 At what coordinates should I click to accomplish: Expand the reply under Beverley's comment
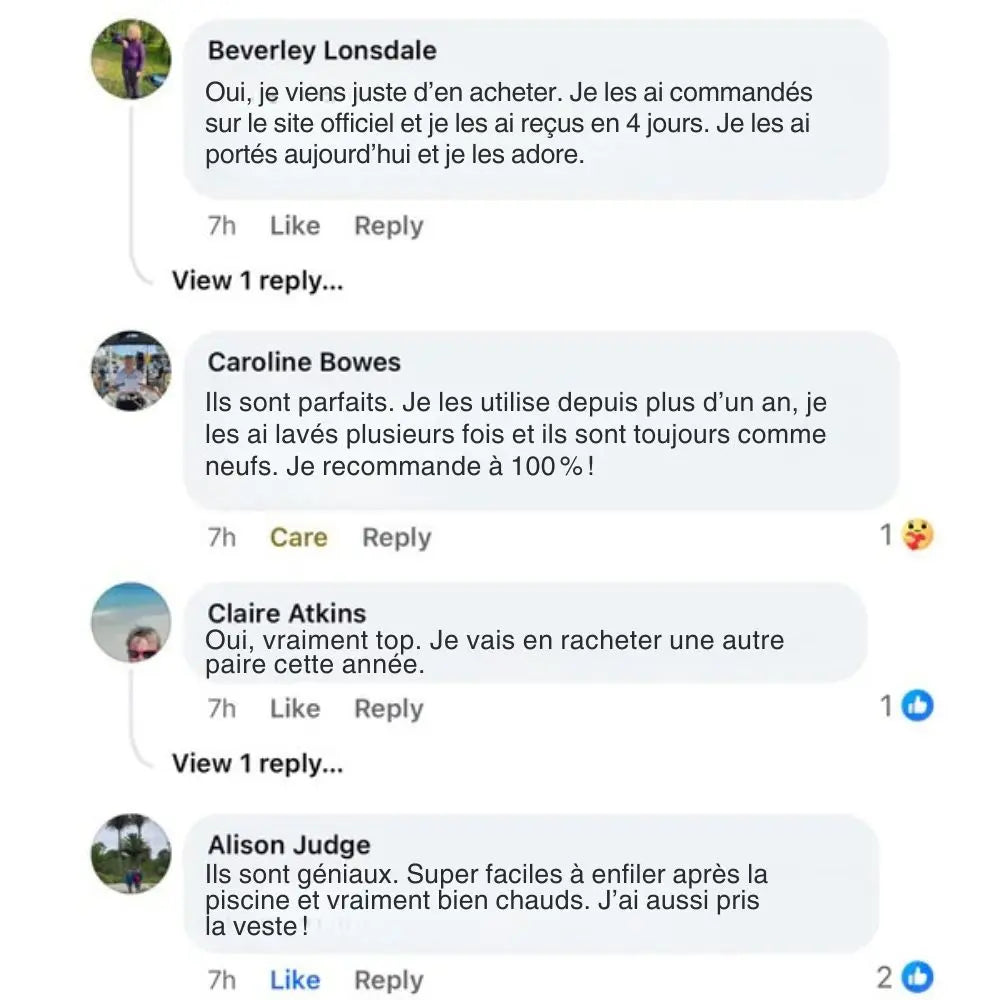coord(258,281)
